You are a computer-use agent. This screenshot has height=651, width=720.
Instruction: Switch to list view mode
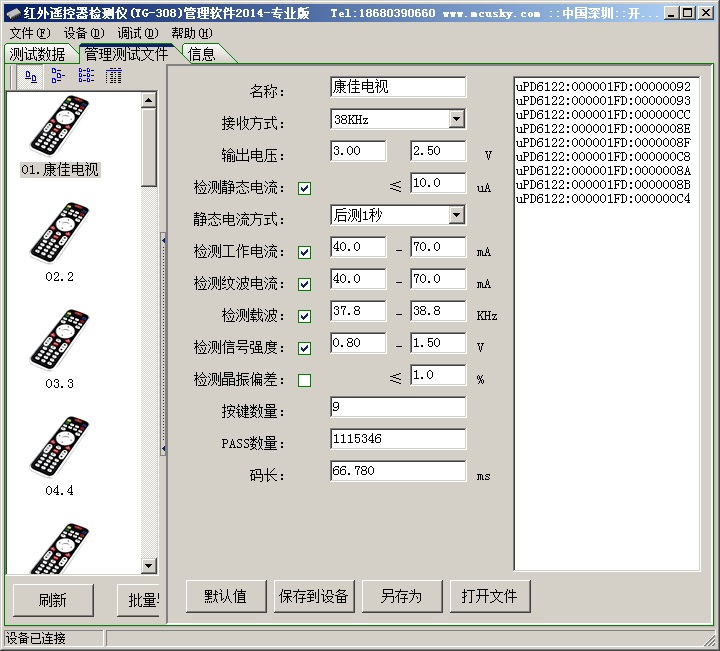point(86,75)
